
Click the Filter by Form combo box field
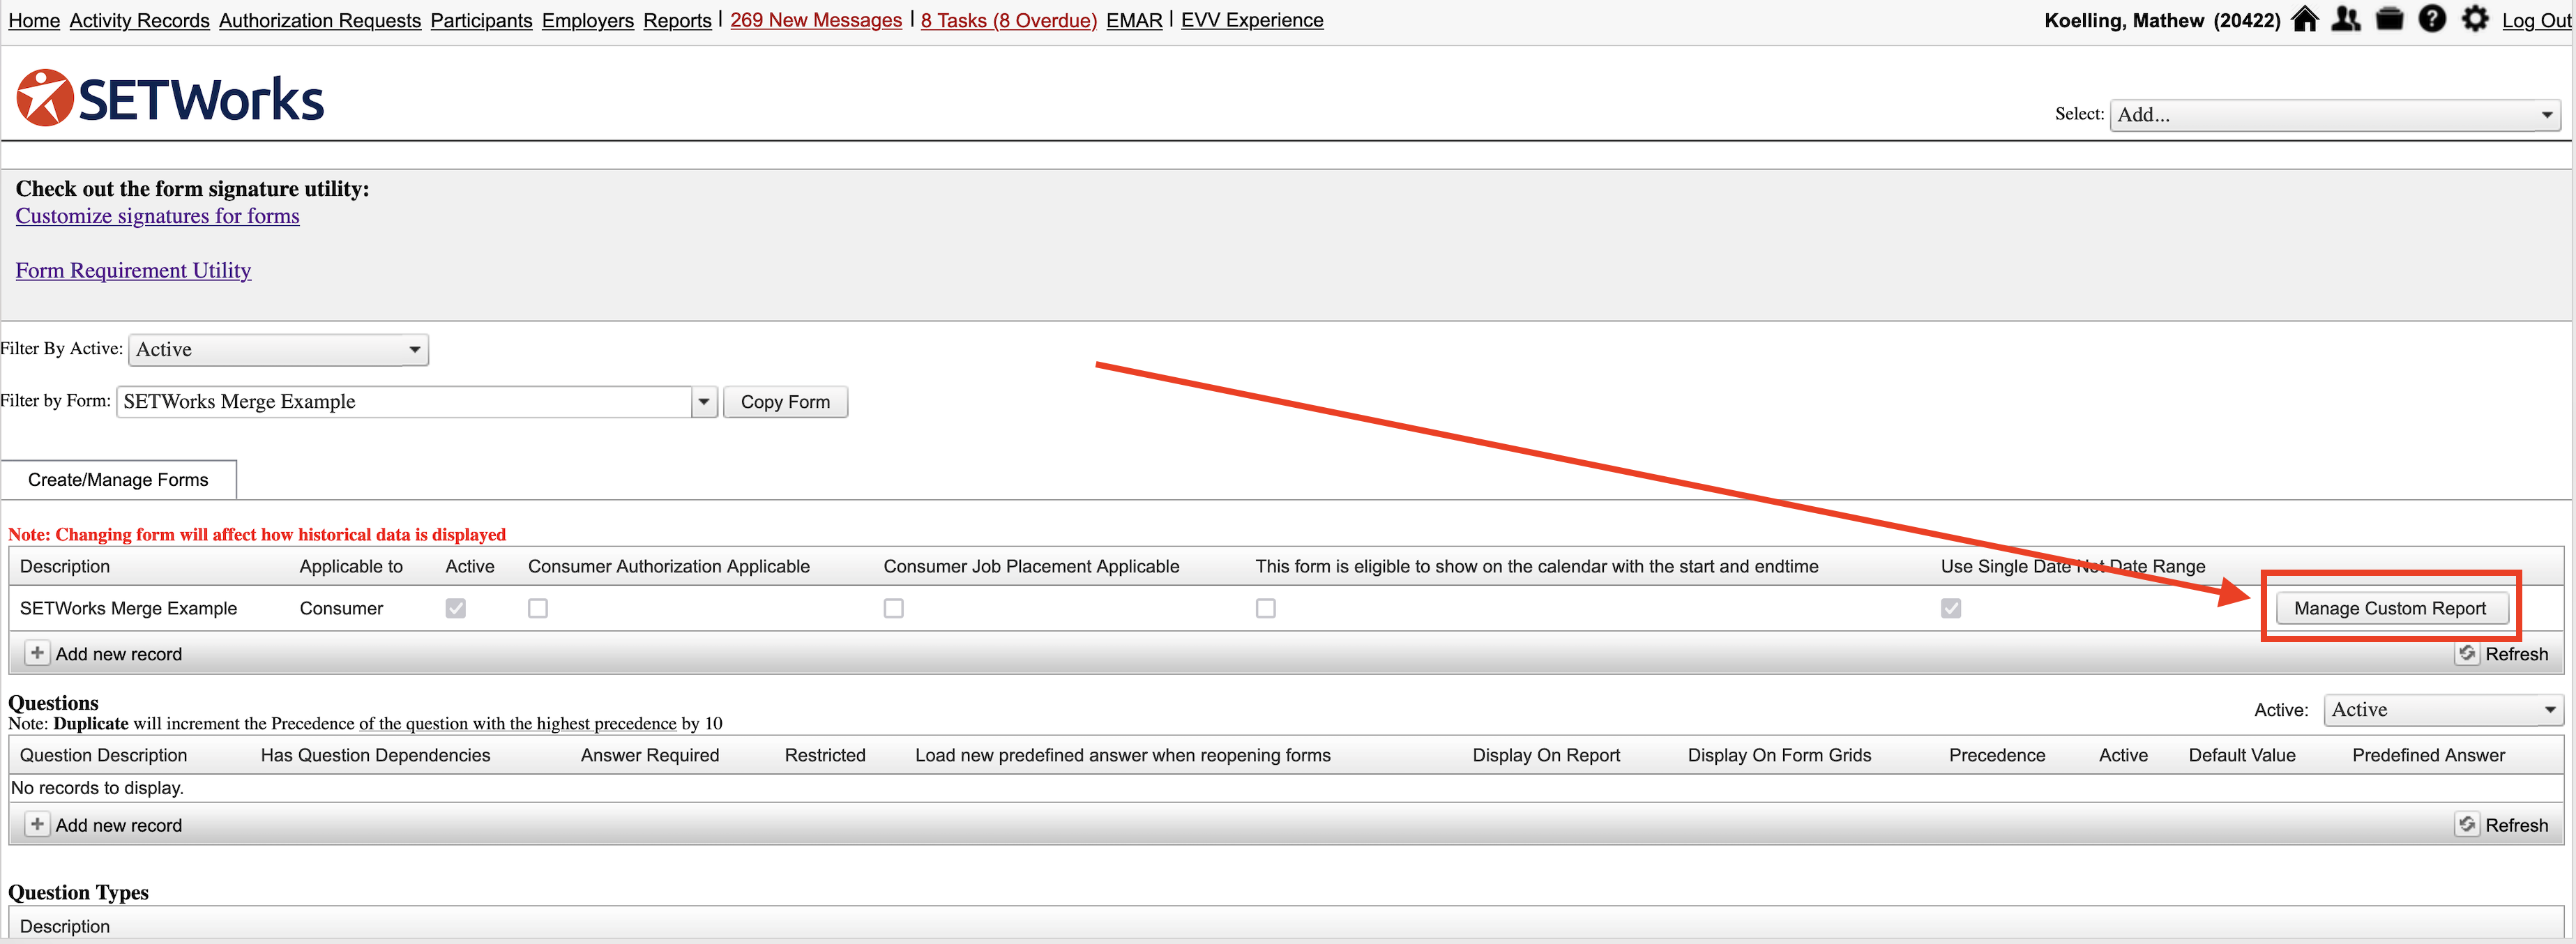(404, 402)
